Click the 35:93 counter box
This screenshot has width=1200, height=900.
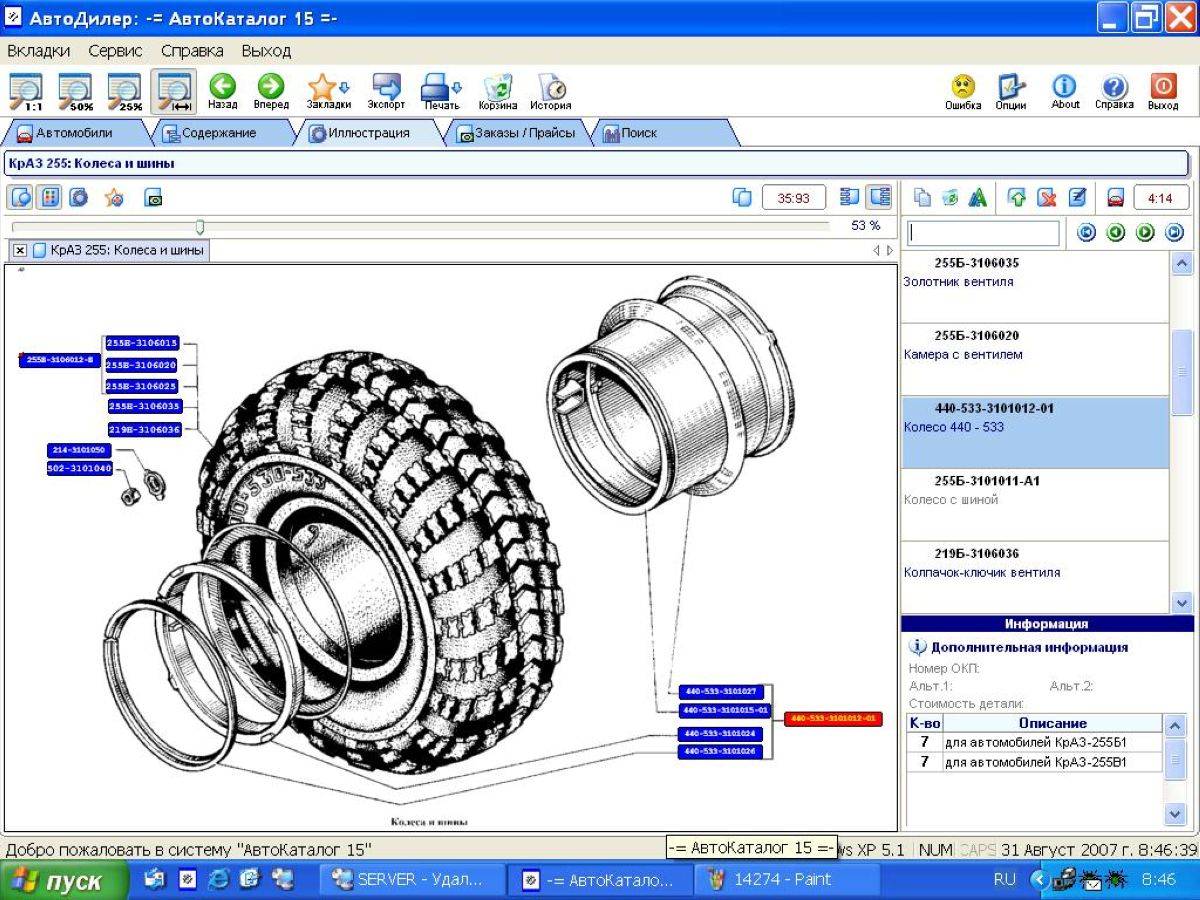pos(794,198)
